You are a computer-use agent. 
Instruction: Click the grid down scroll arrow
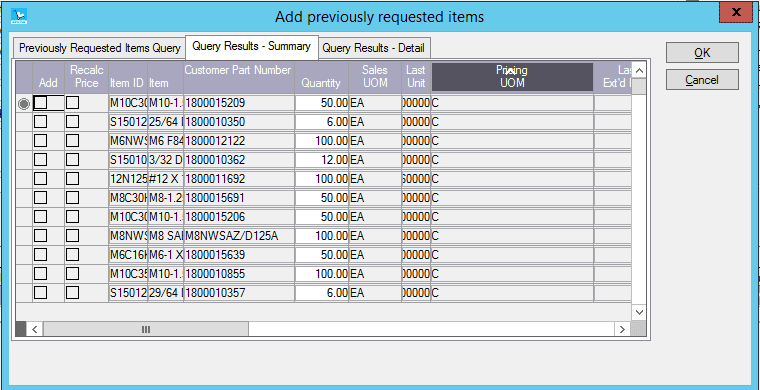639,312
